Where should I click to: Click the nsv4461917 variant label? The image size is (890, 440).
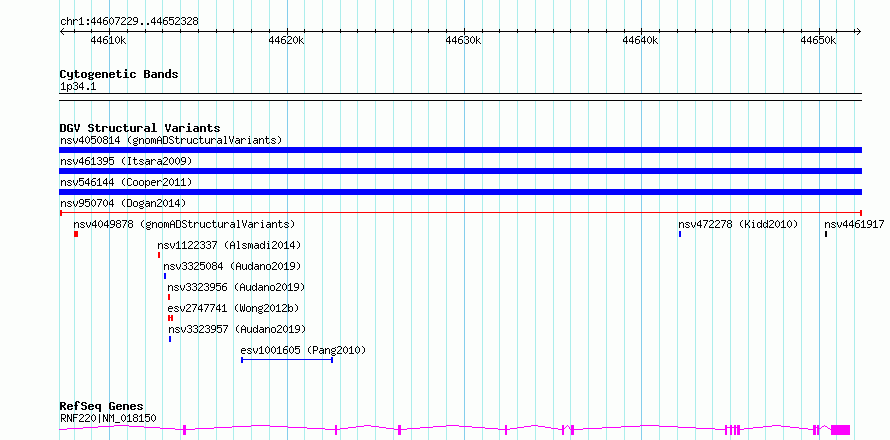(854, 224)
